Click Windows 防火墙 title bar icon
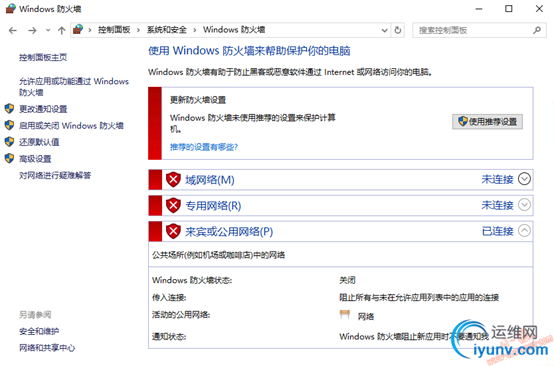Image resolution: width=554 pixels, height=366 pixels. click(x=11, y=8)
